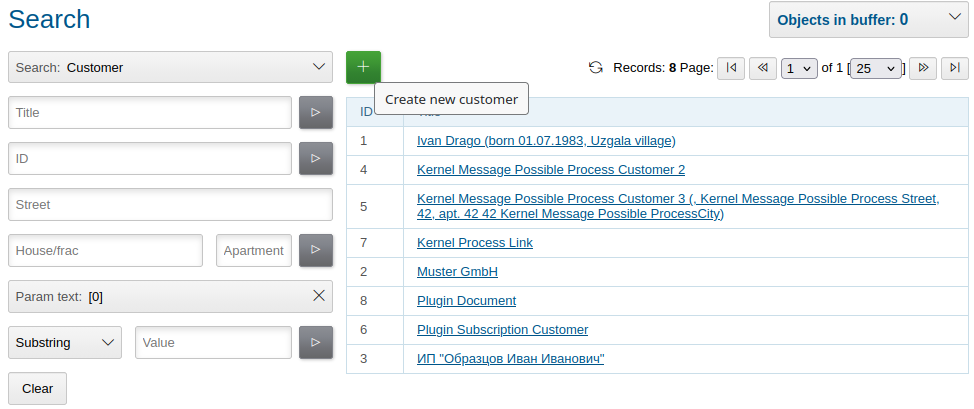This screenshot has width=974, height=409.
Task: Go to last page button
Action: (x=955, y=68)
